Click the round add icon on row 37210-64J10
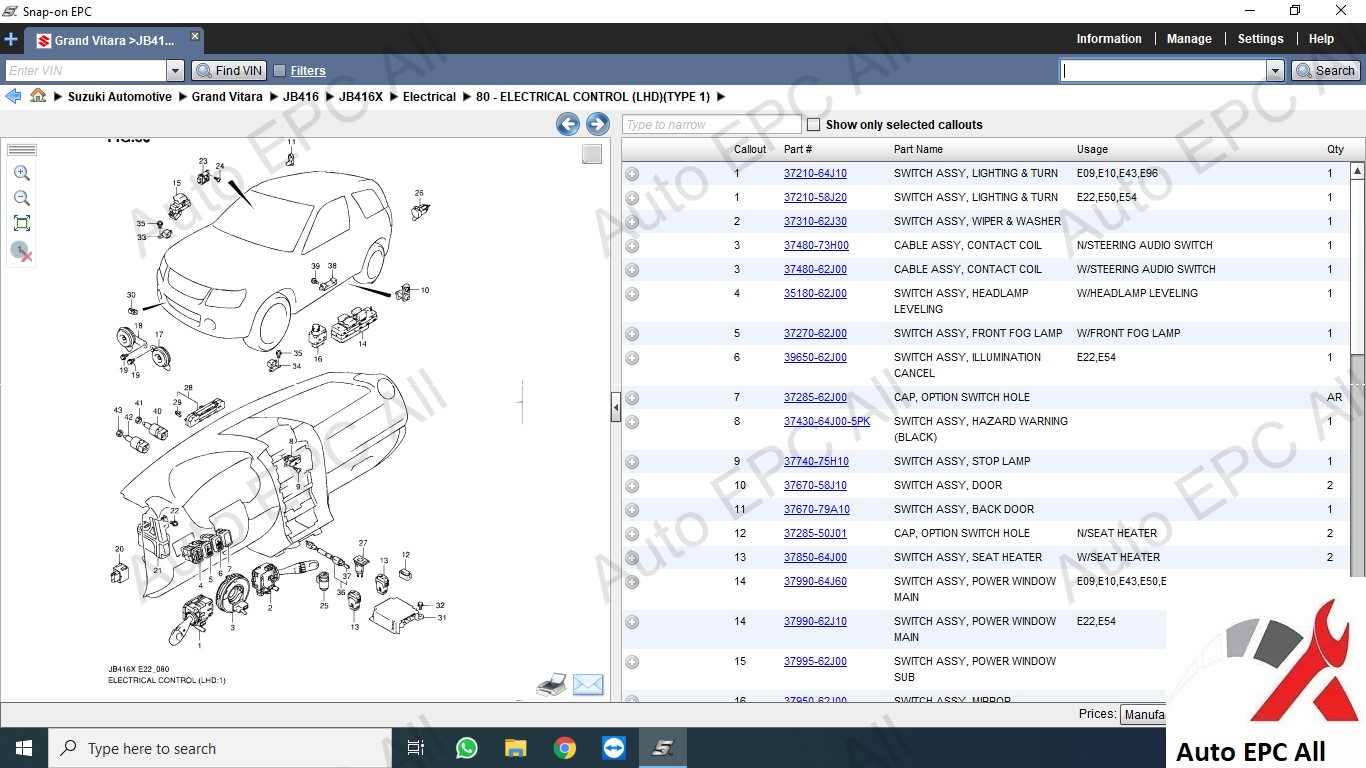The image size is (1366, 768). click(x=632, y=174)
